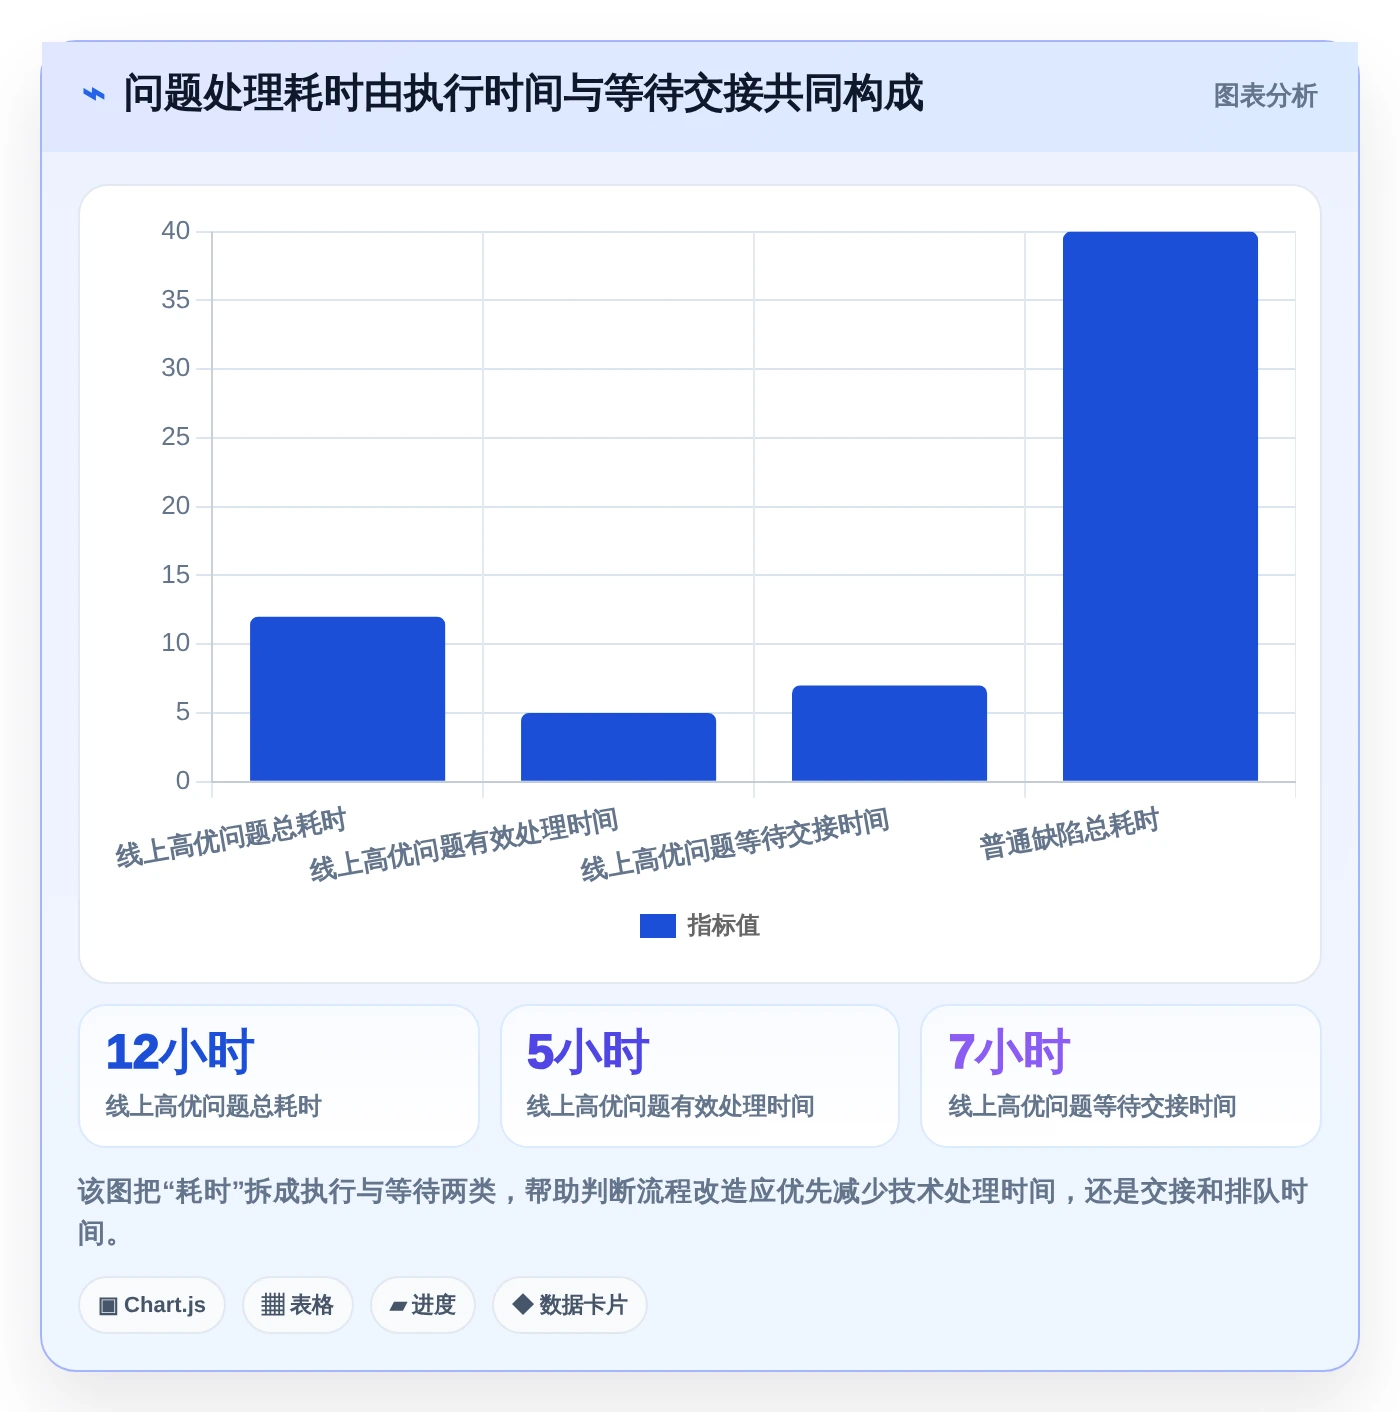The width and height of the screenshot is (1400, 1412).
Task: Click the bar icon in 进度 chip
Action: pos(398,1306)
